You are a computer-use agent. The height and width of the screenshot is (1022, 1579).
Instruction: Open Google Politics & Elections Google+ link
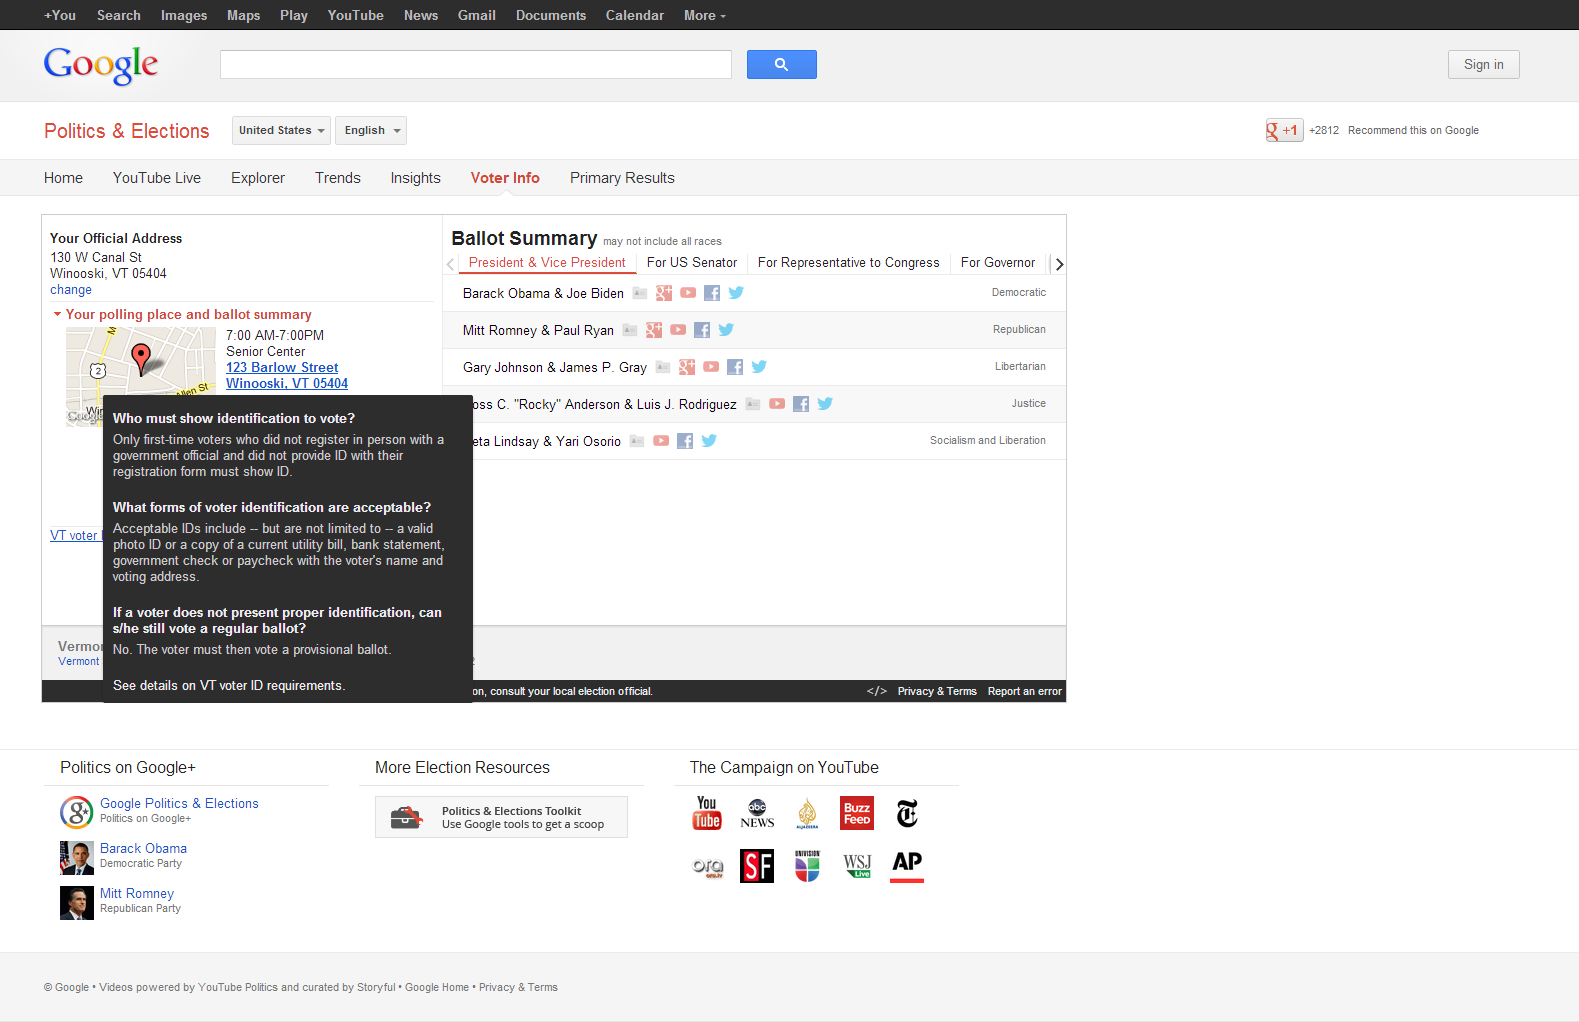(179, 803)
